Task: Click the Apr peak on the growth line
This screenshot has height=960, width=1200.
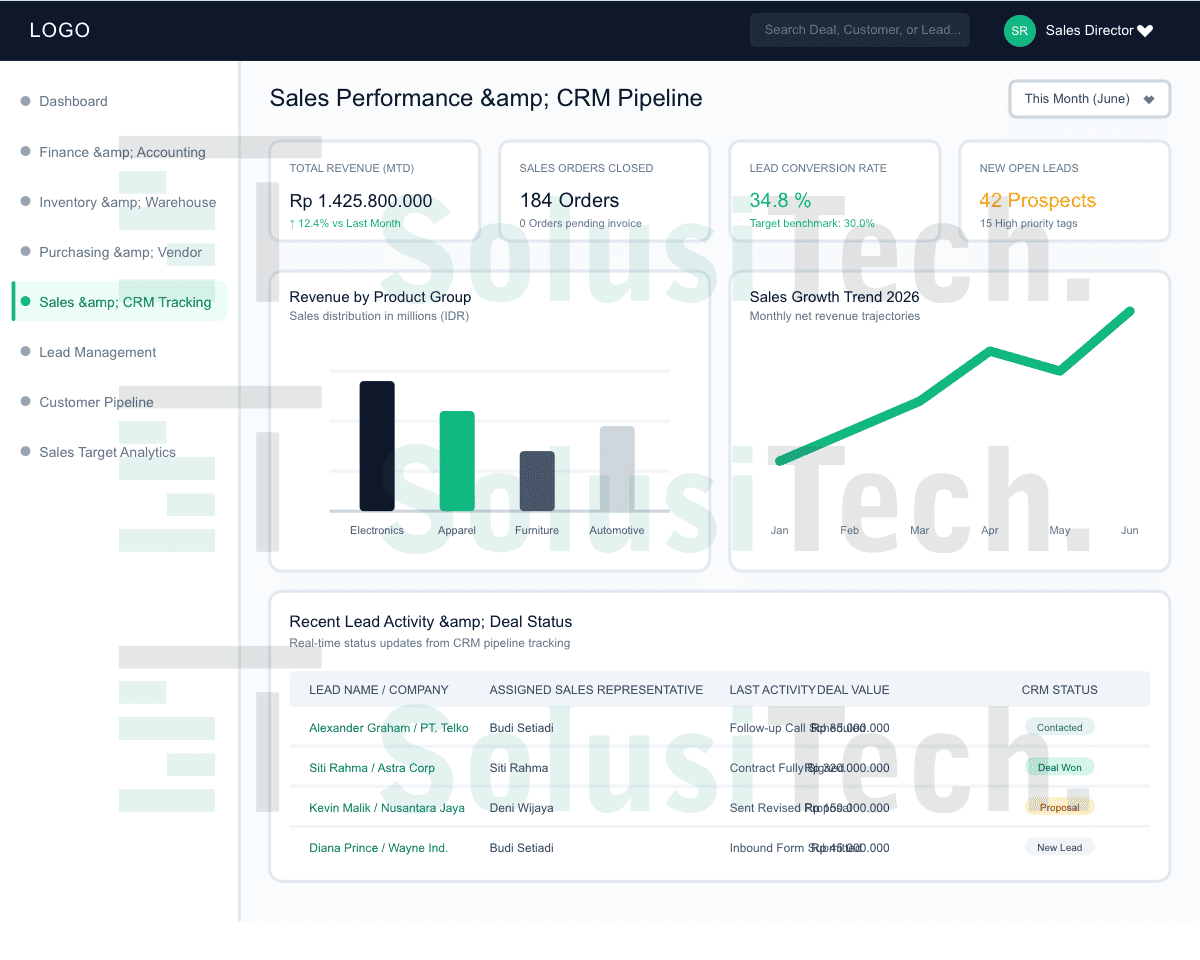Action: 990,350
